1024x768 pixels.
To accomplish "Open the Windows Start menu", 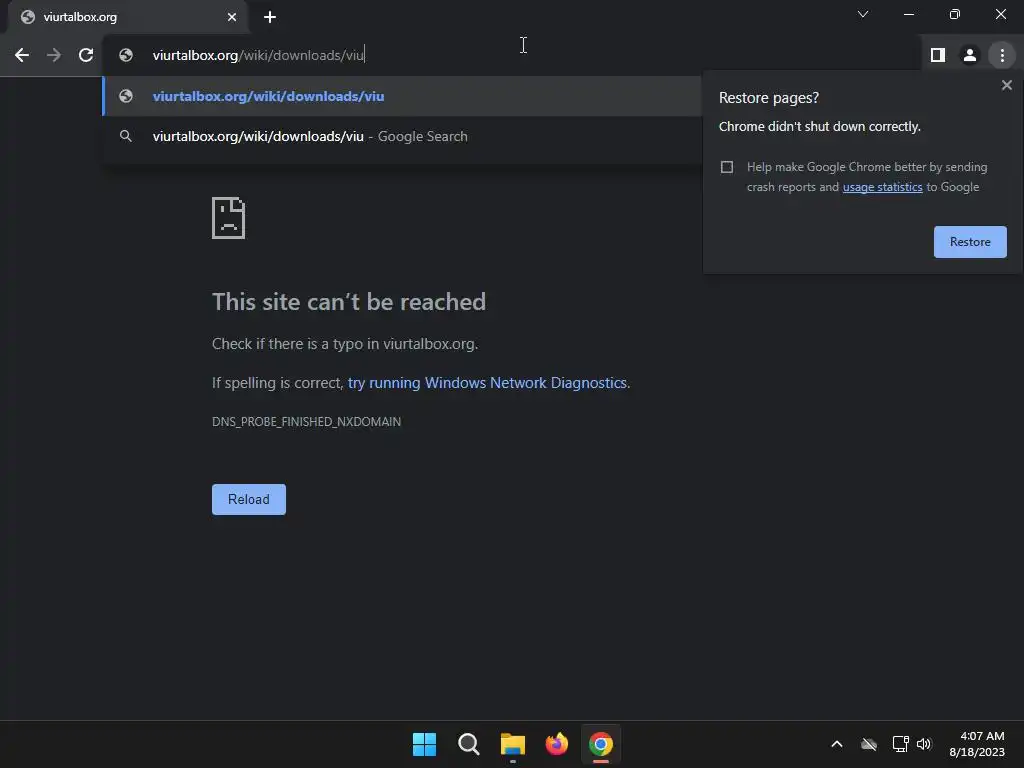I will (x=424, y=744).
